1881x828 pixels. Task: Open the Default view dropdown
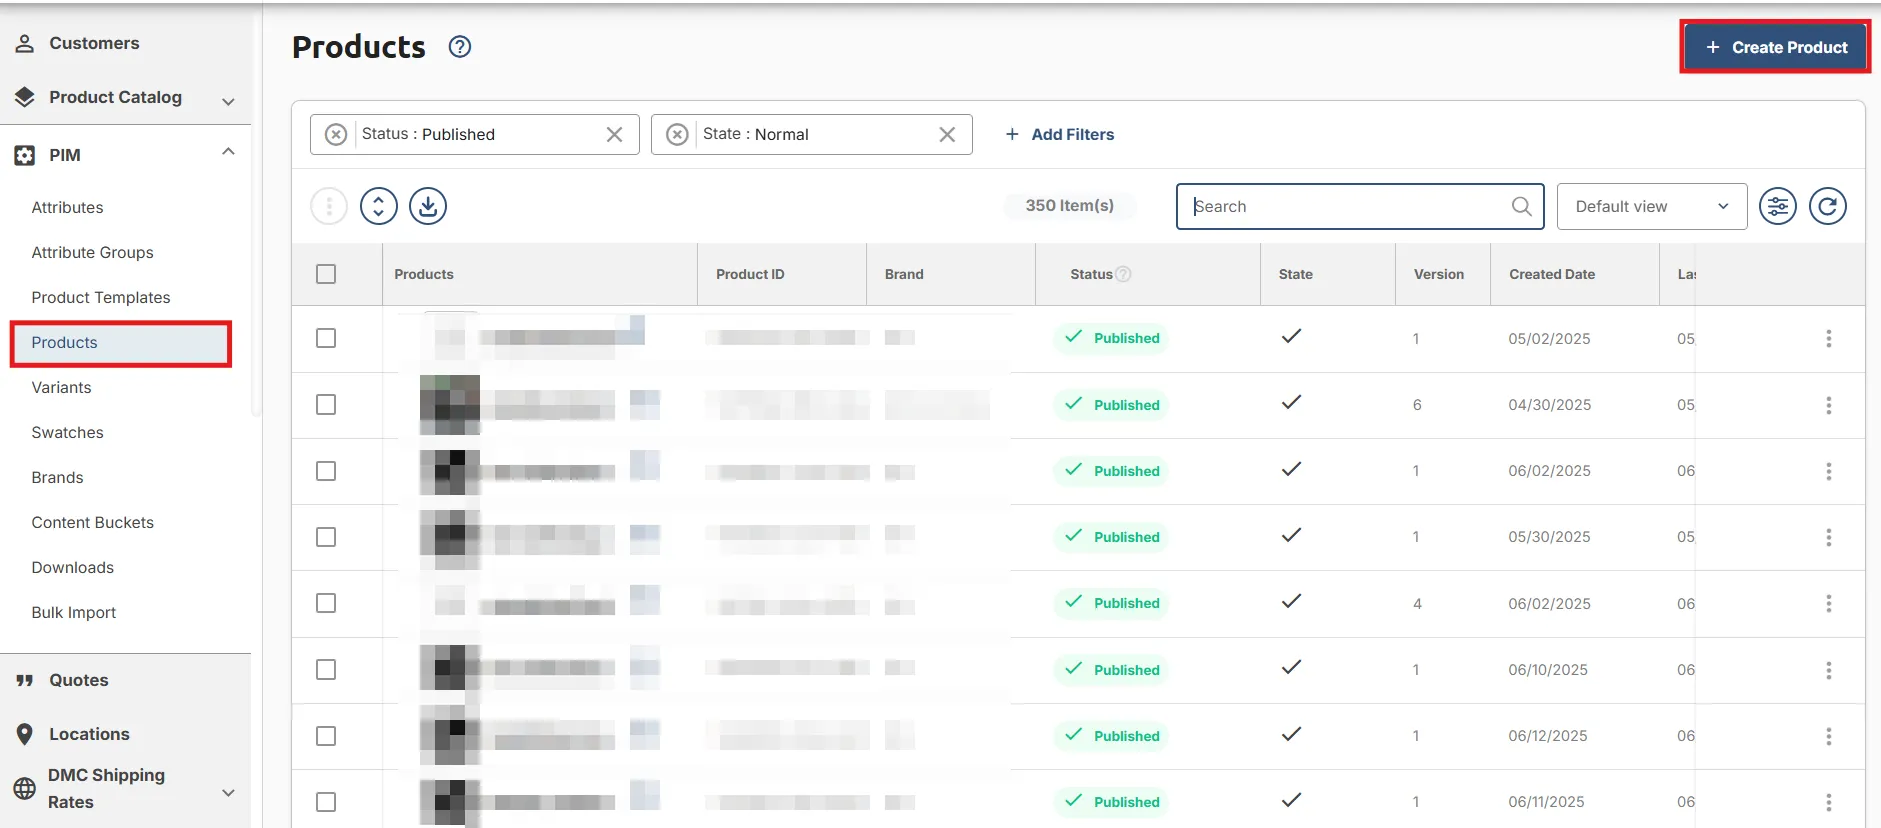tap(1652, 206)
